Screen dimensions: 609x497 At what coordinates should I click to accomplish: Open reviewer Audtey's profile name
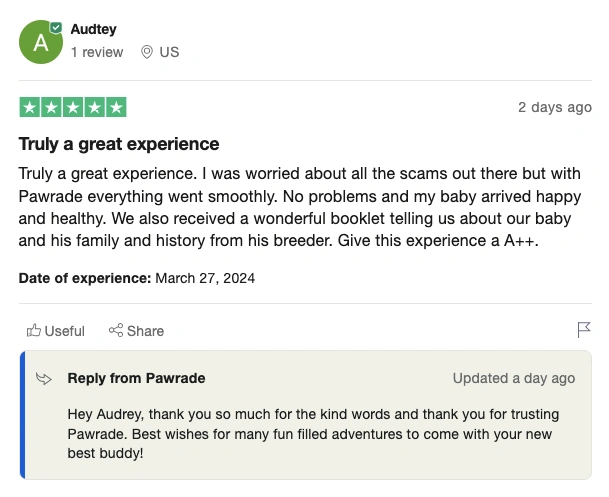pyautogui.click(x=93, y=30)
